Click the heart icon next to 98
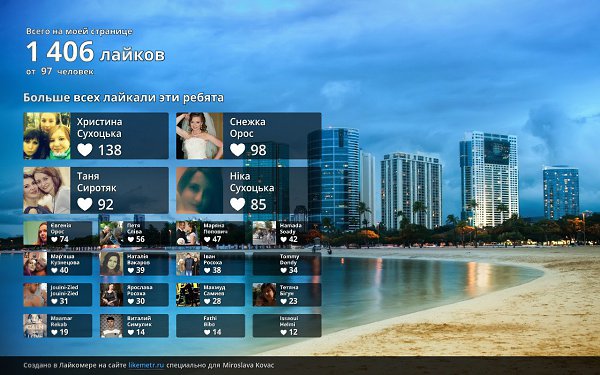This screenshot has width=600, height=375. 238,150
